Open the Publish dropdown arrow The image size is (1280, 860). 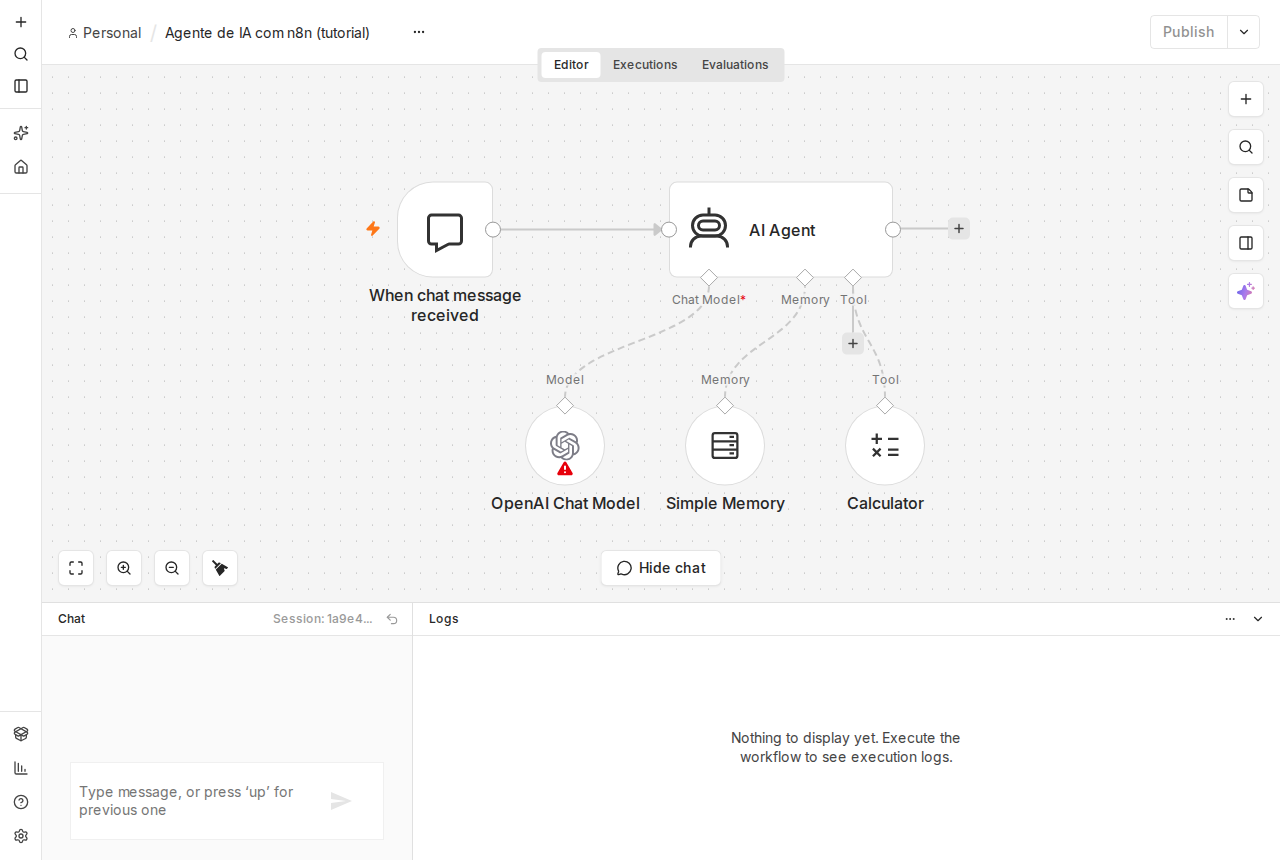point(1244,32)
